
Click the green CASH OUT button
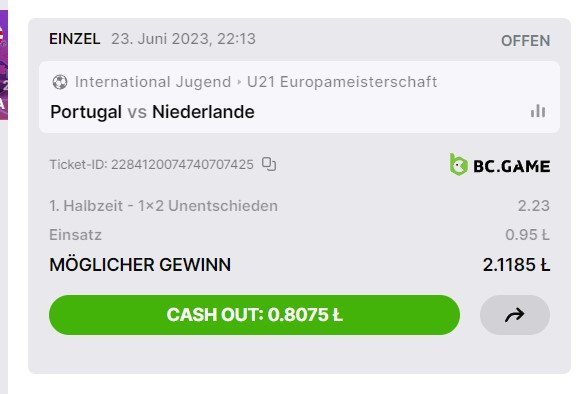pos(254,315)
